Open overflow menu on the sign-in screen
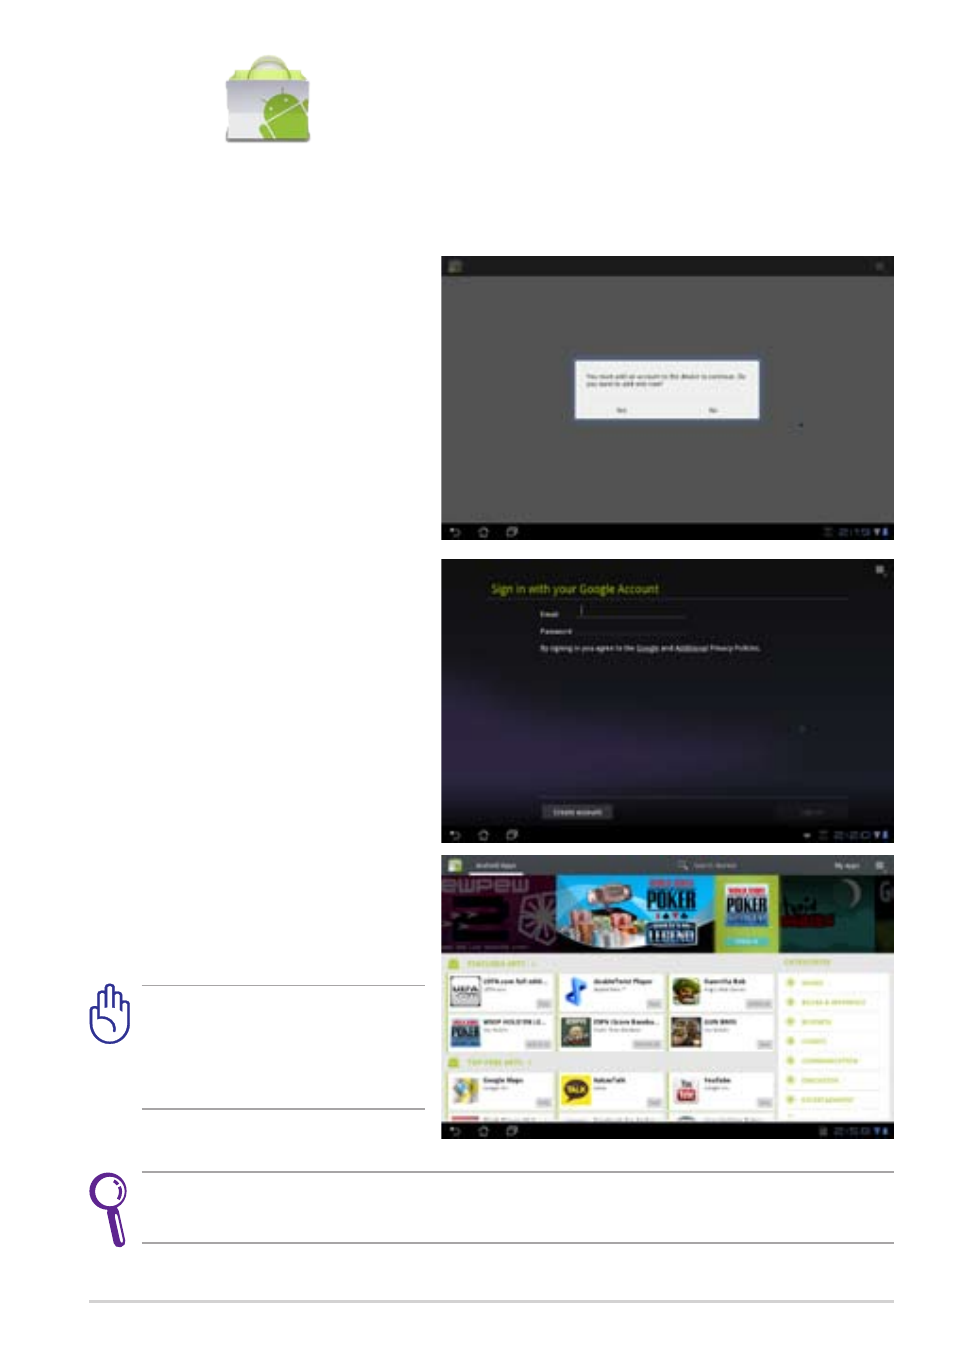 (880, 570)
